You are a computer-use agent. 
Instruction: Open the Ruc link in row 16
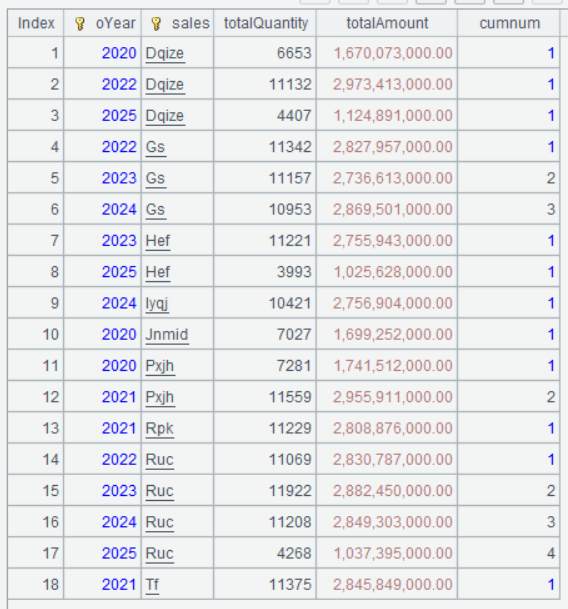click(x=159, y=522)
